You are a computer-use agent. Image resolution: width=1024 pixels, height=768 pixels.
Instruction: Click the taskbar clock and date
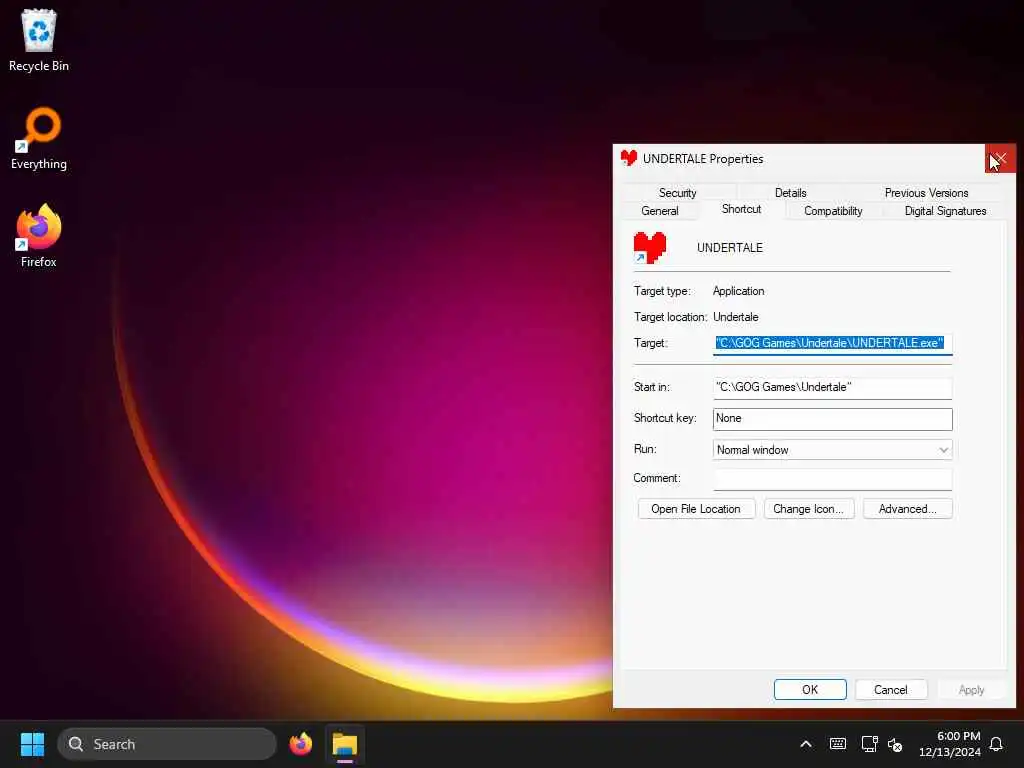(x=950, y=744)
